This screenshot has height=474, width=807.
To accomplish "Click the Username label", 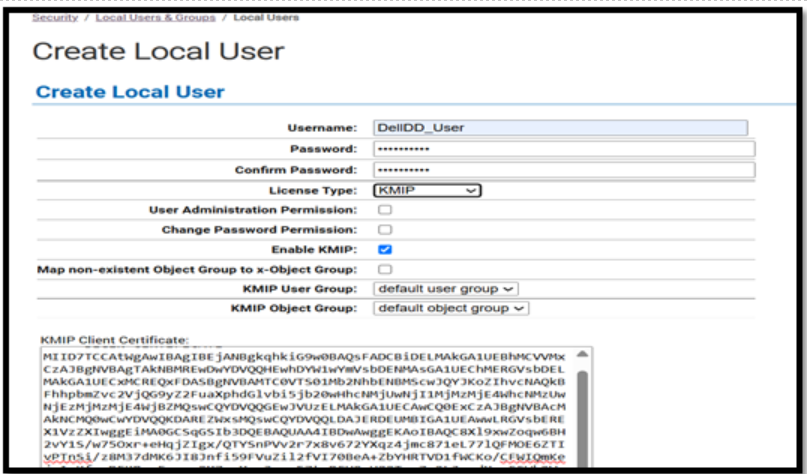I will point(322,128).
